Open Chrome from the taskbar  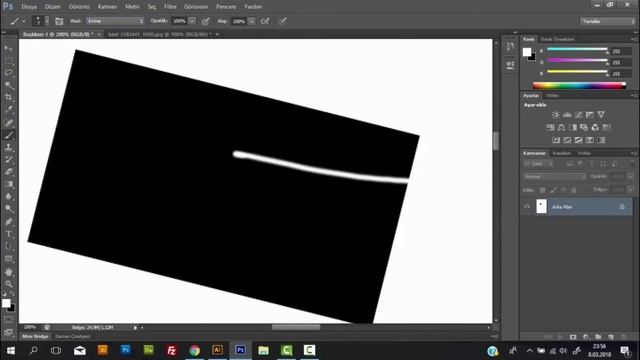195,350
